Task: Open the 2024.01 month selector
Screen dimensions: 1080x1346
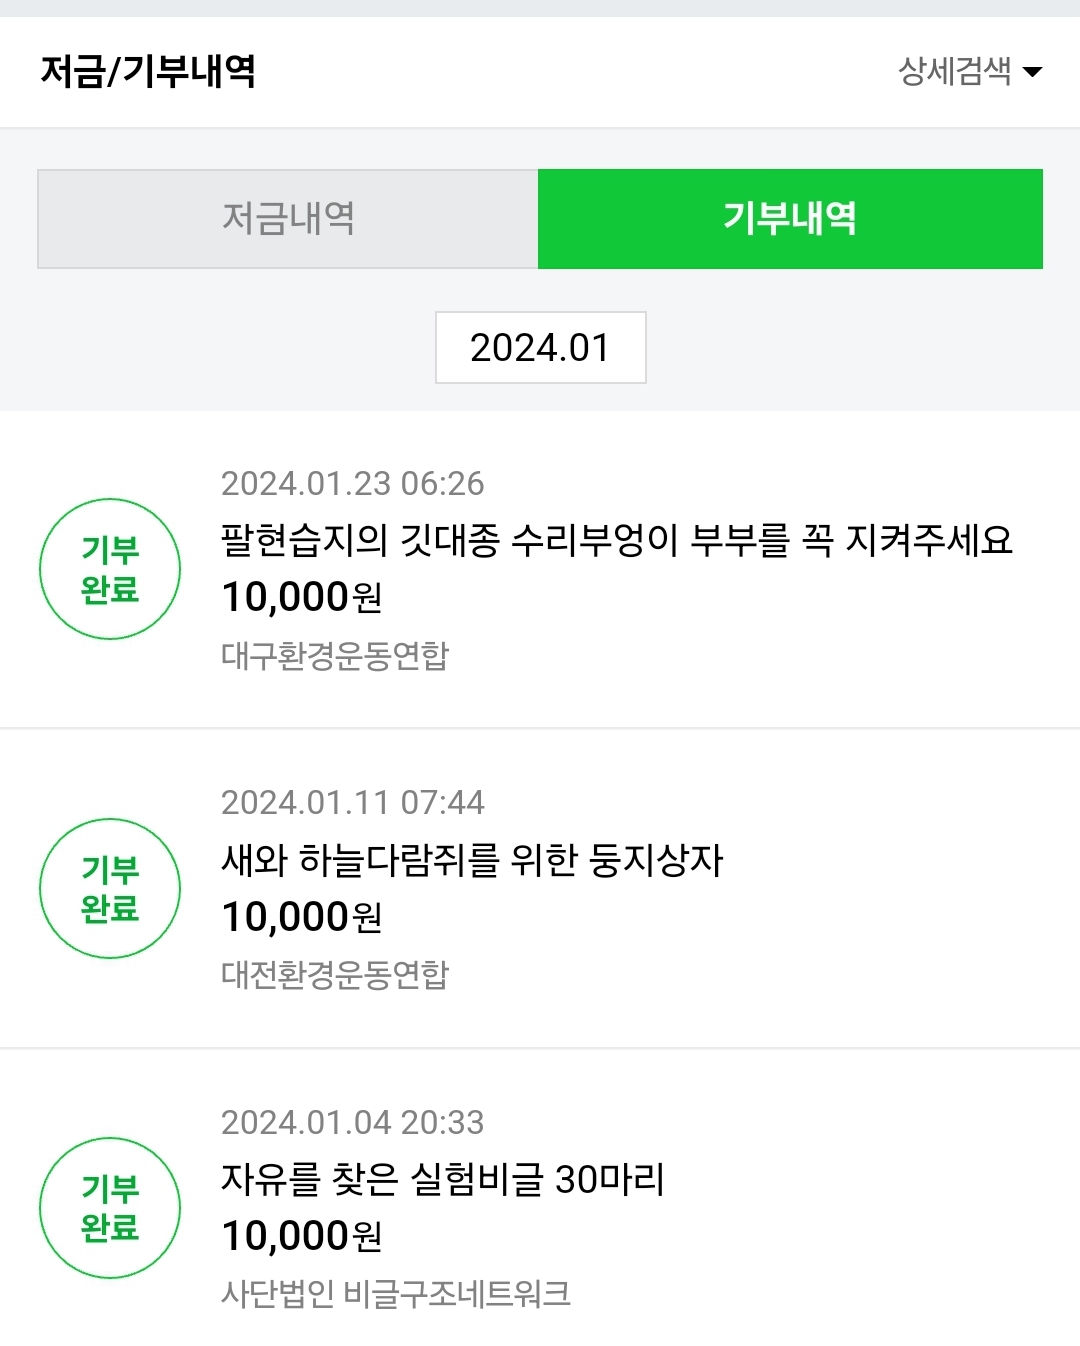Action: [x=540, y=348]
